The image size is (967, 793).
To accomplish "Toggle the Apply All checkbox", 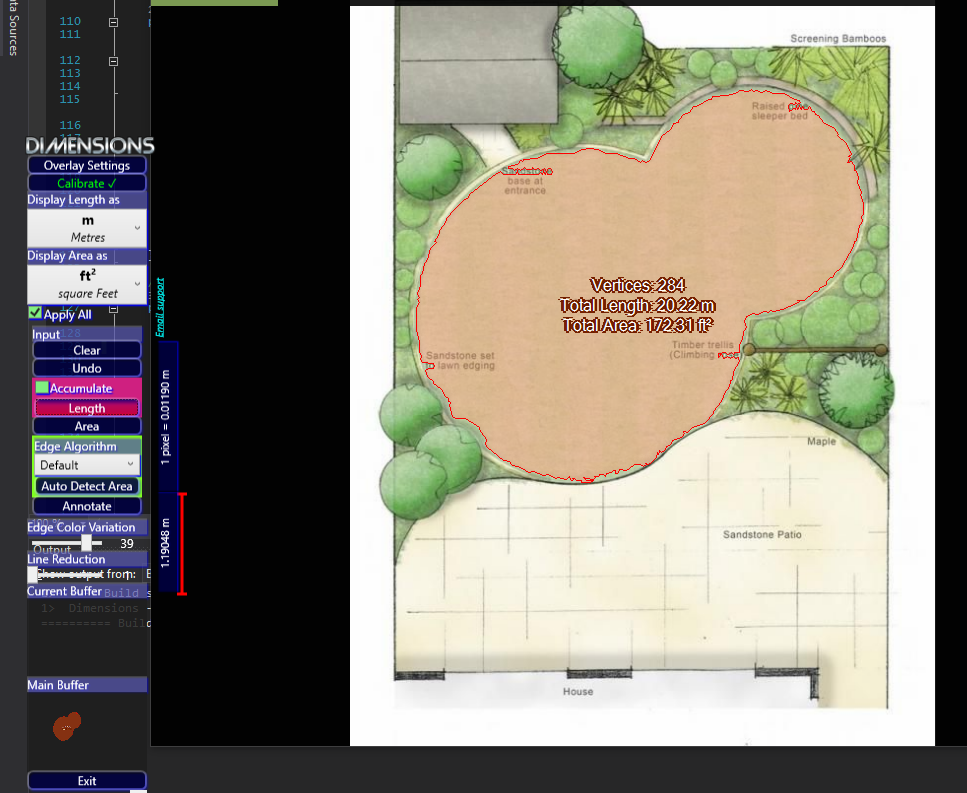I will 36,314.
